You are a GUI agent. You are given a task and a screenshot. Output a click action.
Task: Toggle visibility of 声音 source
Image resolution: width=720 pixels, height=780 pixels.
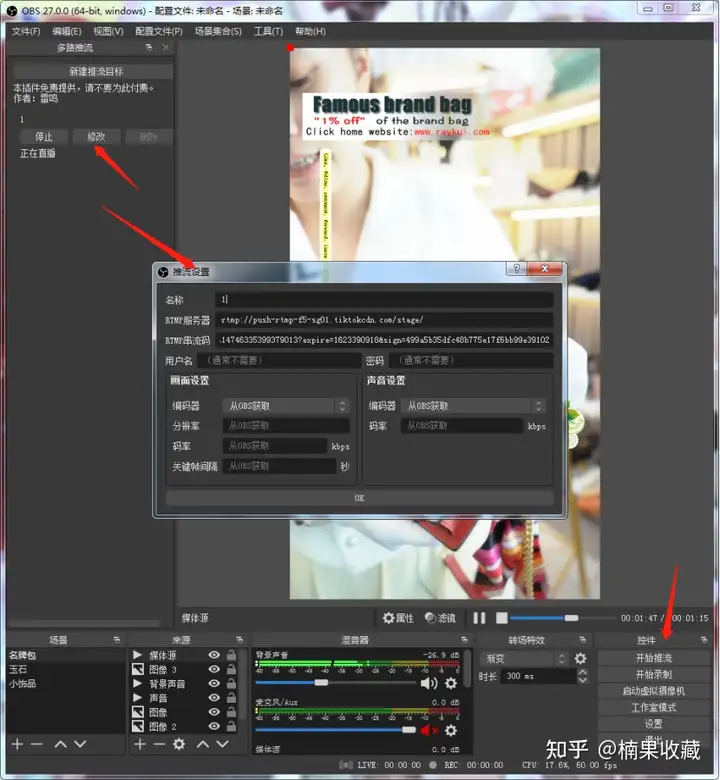[x=214, y=698]
